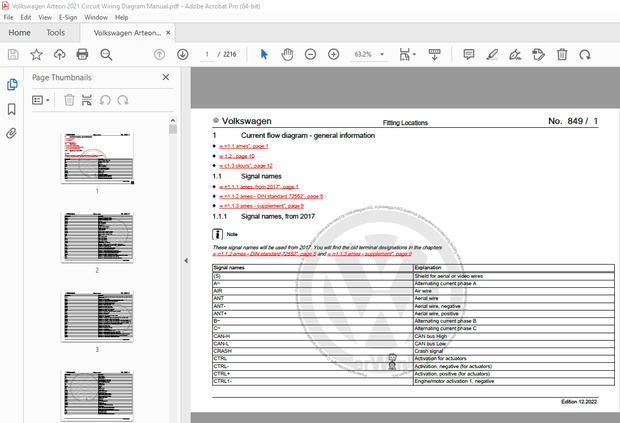Open the E-Sign menu
Image resolution: width=620 pixels, height=423 pixels.
click(68, 17)
